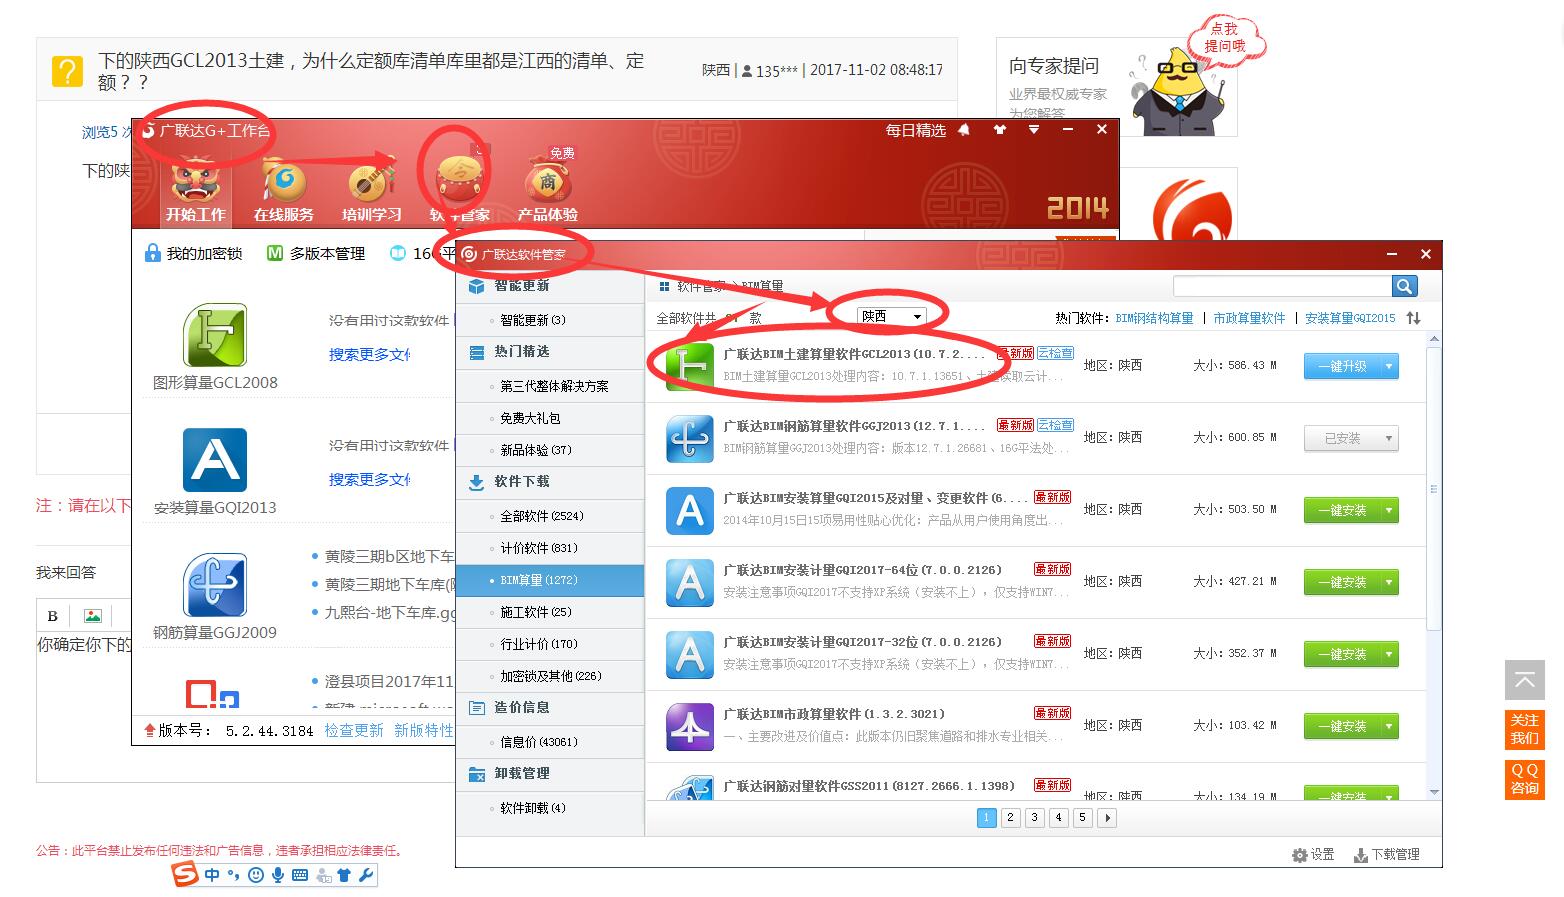Expand arrow beside 已安装 for GGJ2013
1564x897 pixels.
pyautogui.click(x=1389, y=438)
